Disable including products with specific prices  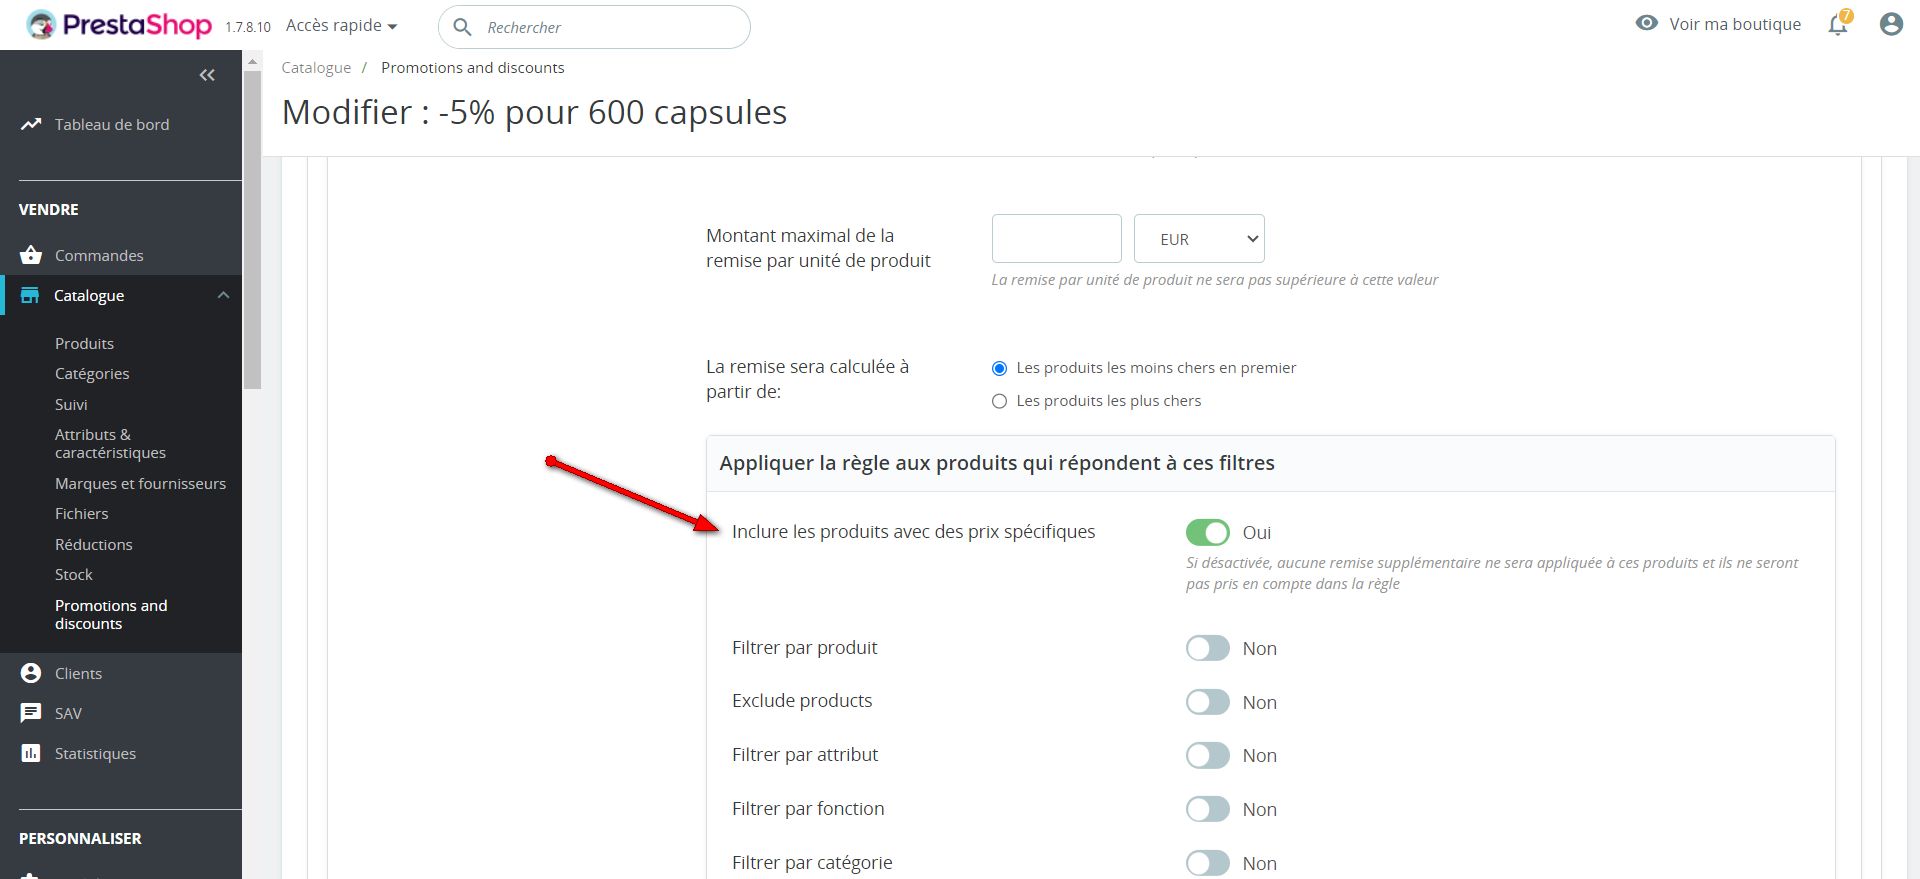point(1207,532)
